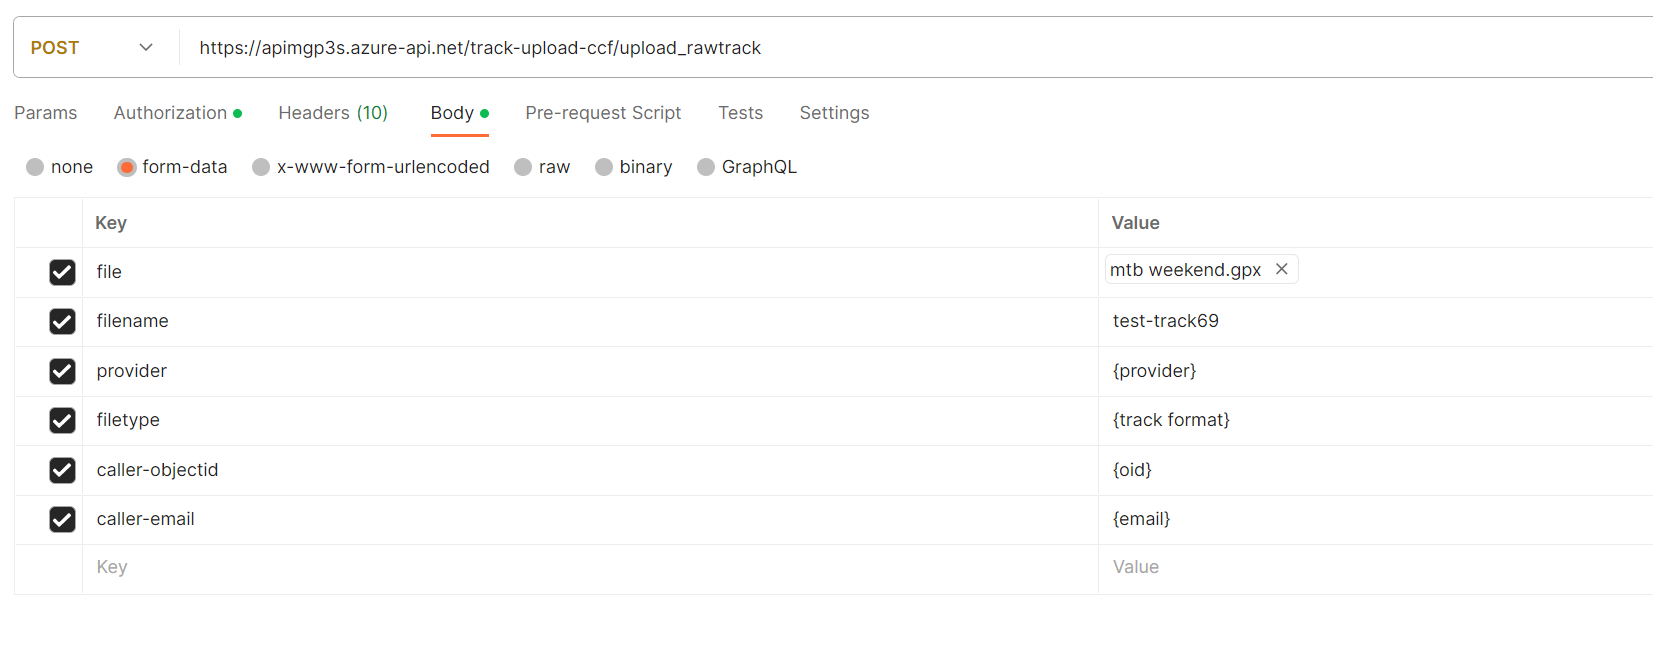Select the none body type
1653x672 pixels.
pyautogui.click(x=36, y=167)
